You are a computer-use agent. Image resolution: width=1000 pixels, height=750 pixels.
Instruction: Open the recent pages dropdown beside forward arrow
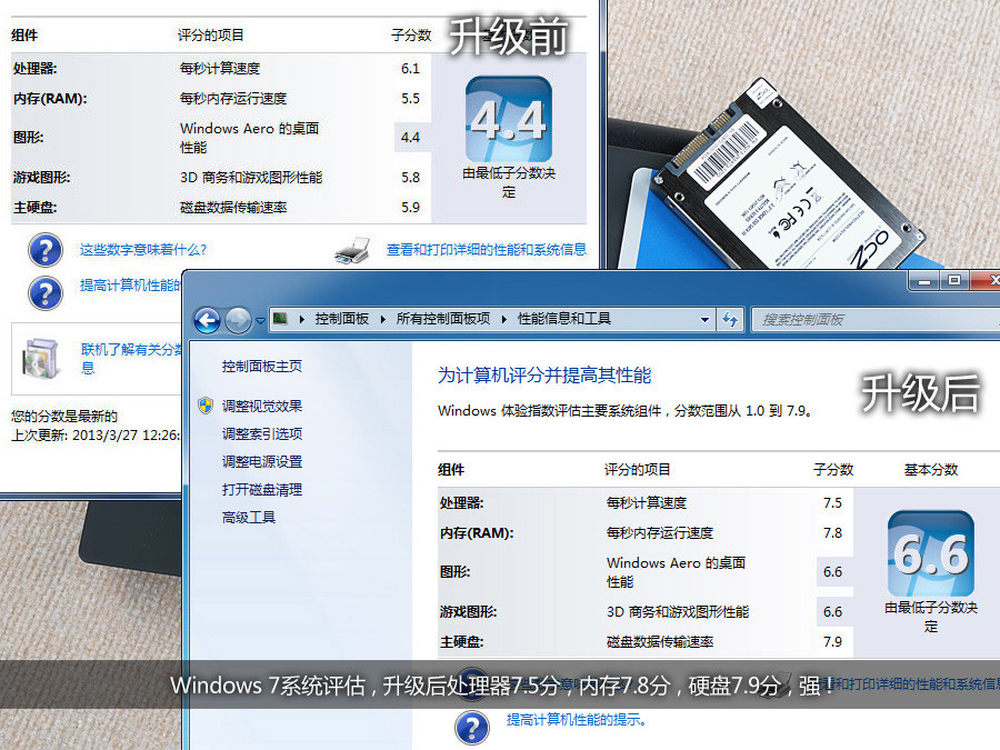click(x=260, y=321)
